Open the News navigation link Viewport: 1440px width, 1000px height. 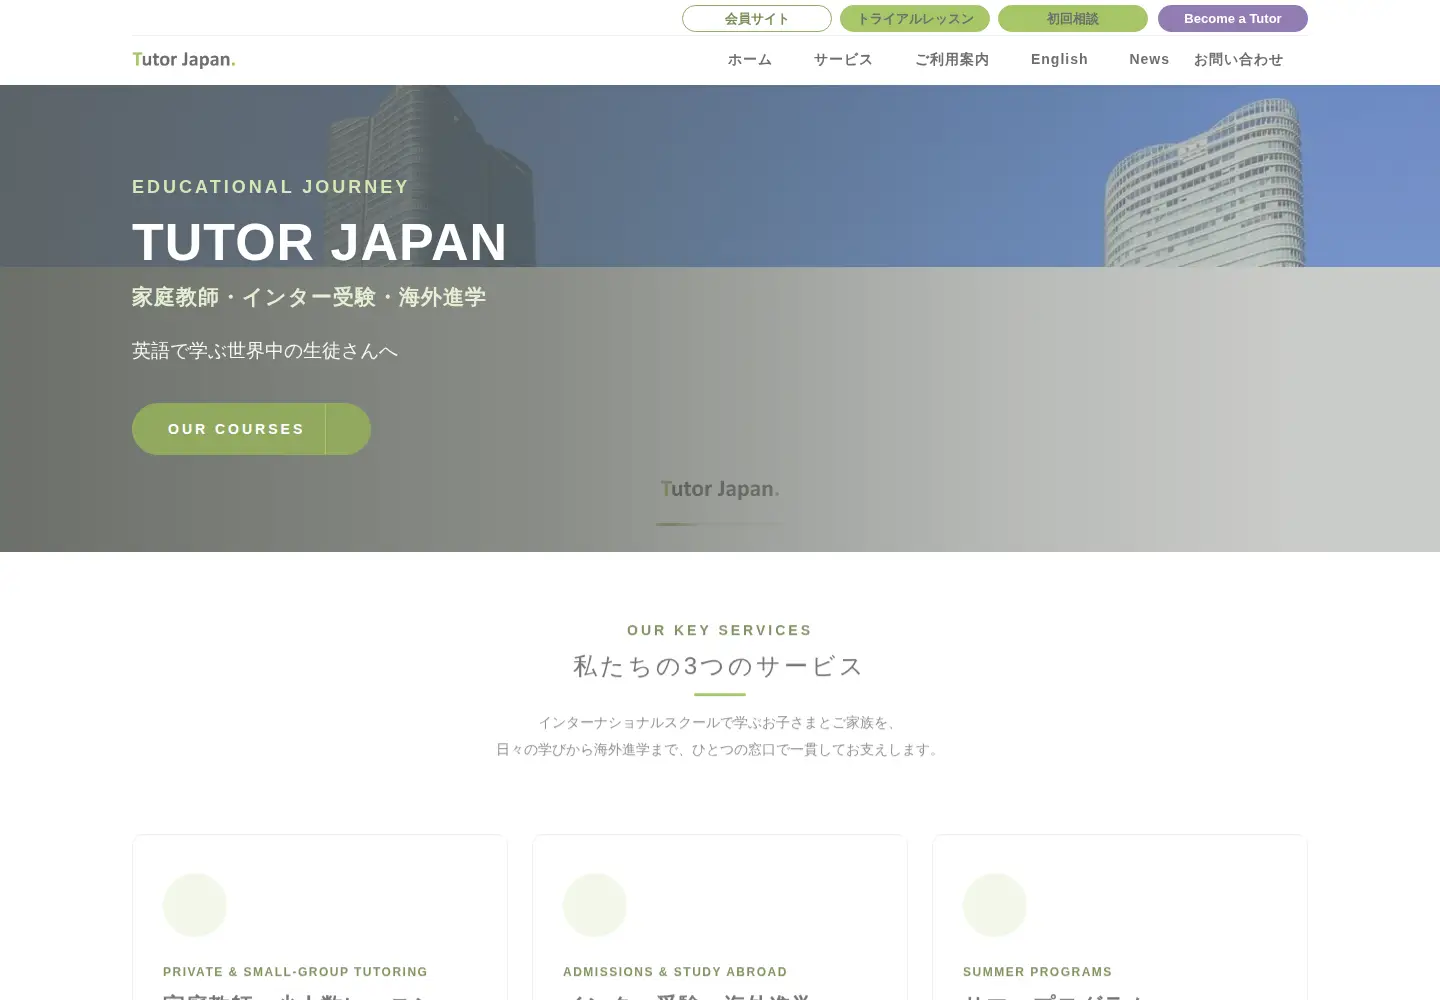point(1149,60)
